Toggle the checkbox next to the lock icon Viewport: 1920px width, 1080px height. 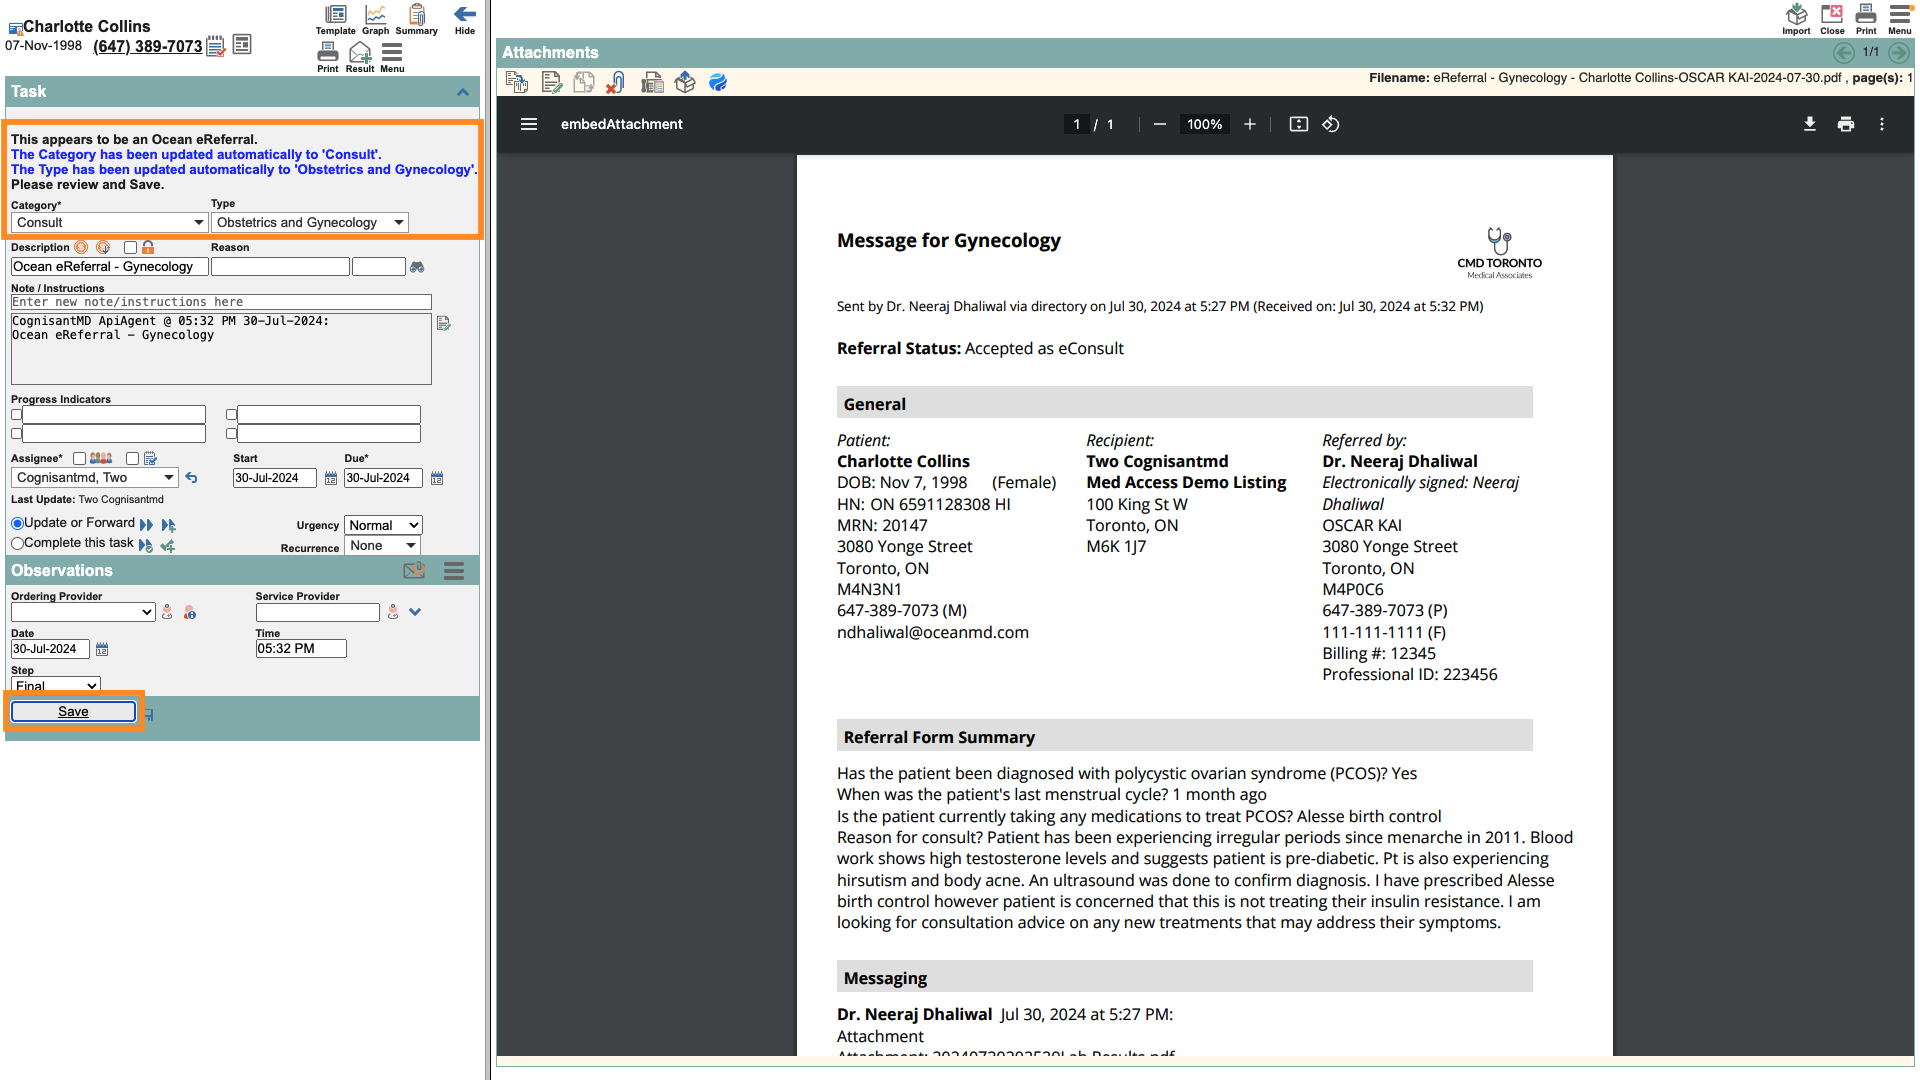point(130,247)
